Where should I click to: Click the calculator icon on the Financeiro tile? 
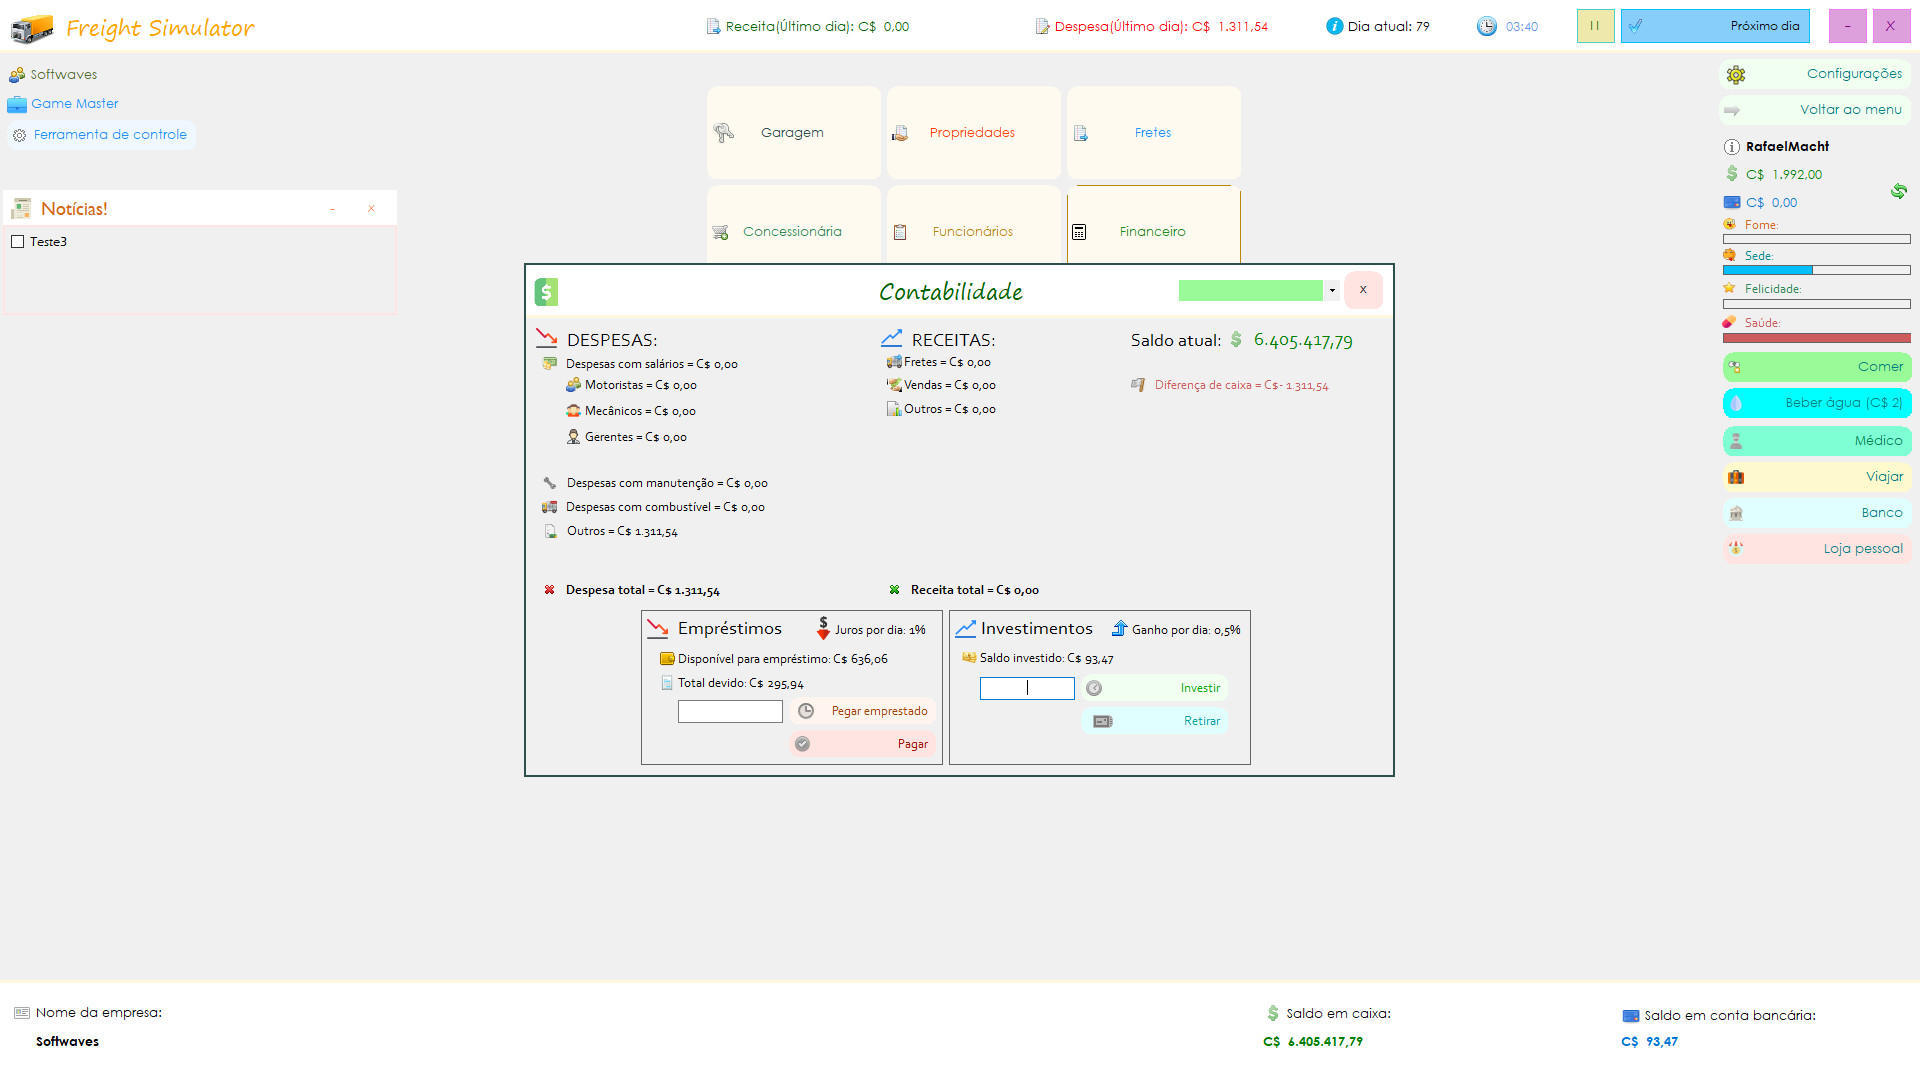[1079, 232]
